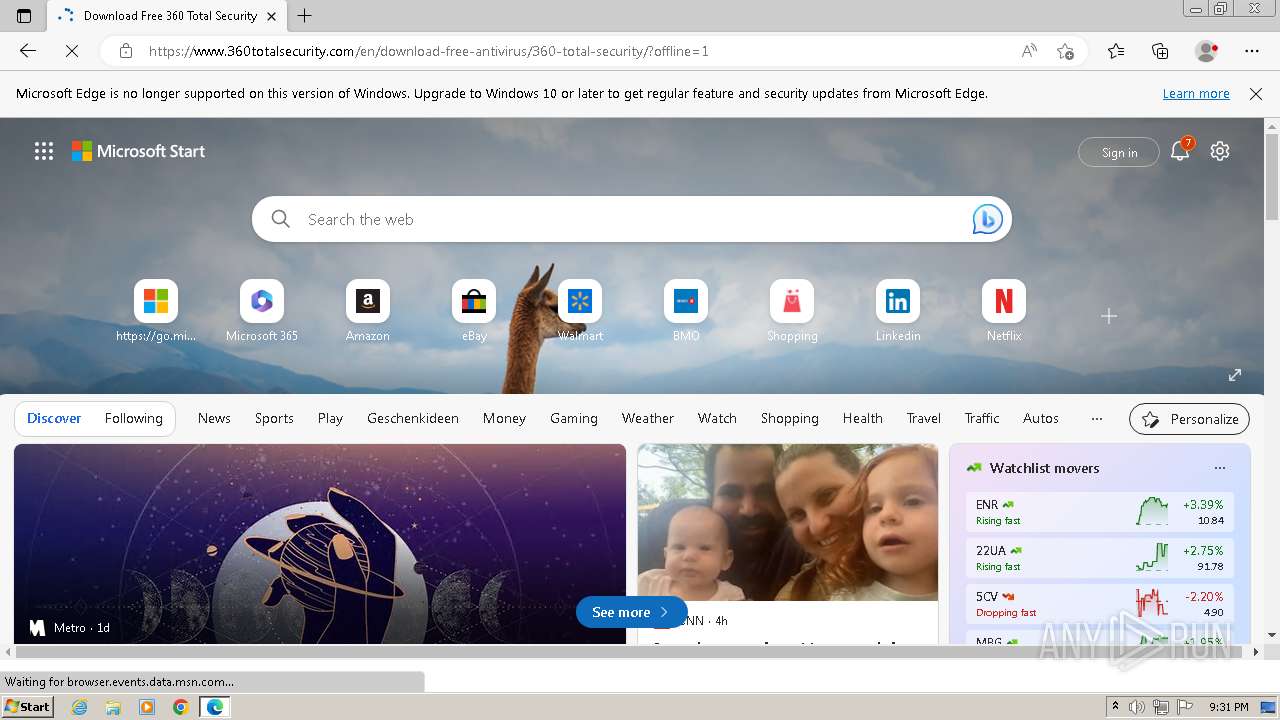Open the Money category

tap(504, 418)
